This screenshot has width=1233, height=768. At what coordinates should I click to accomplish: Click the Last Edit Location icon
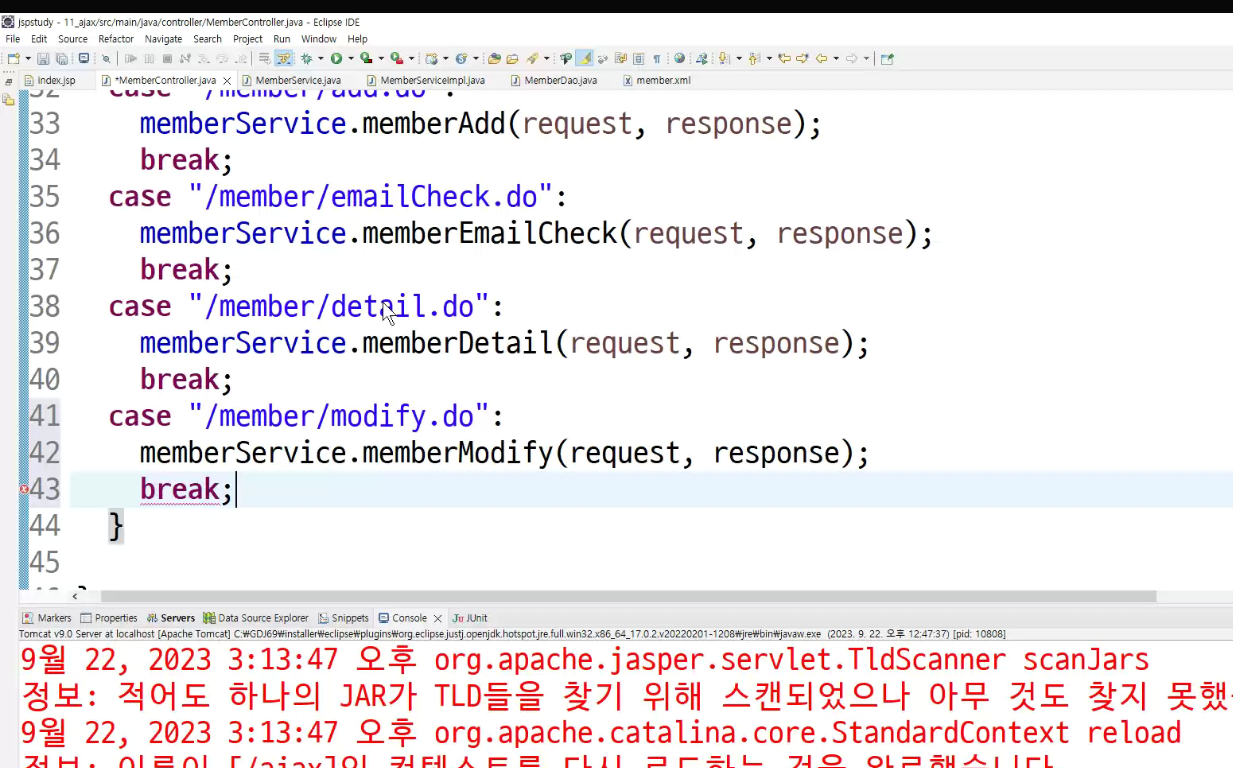[x=784, y=59]
